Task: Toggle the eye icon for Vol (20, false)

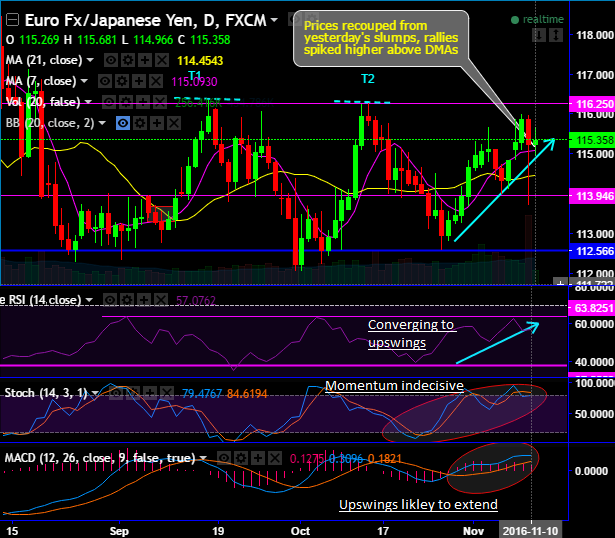Action: (x=109, y=102)
